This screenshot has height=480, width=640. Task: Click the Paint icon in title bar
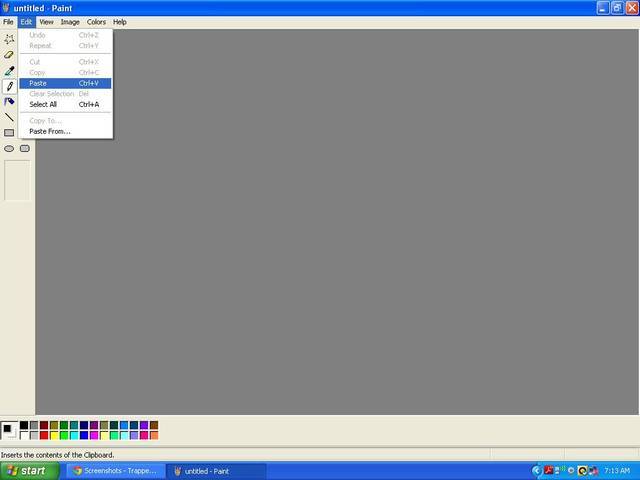click(6, 8)
